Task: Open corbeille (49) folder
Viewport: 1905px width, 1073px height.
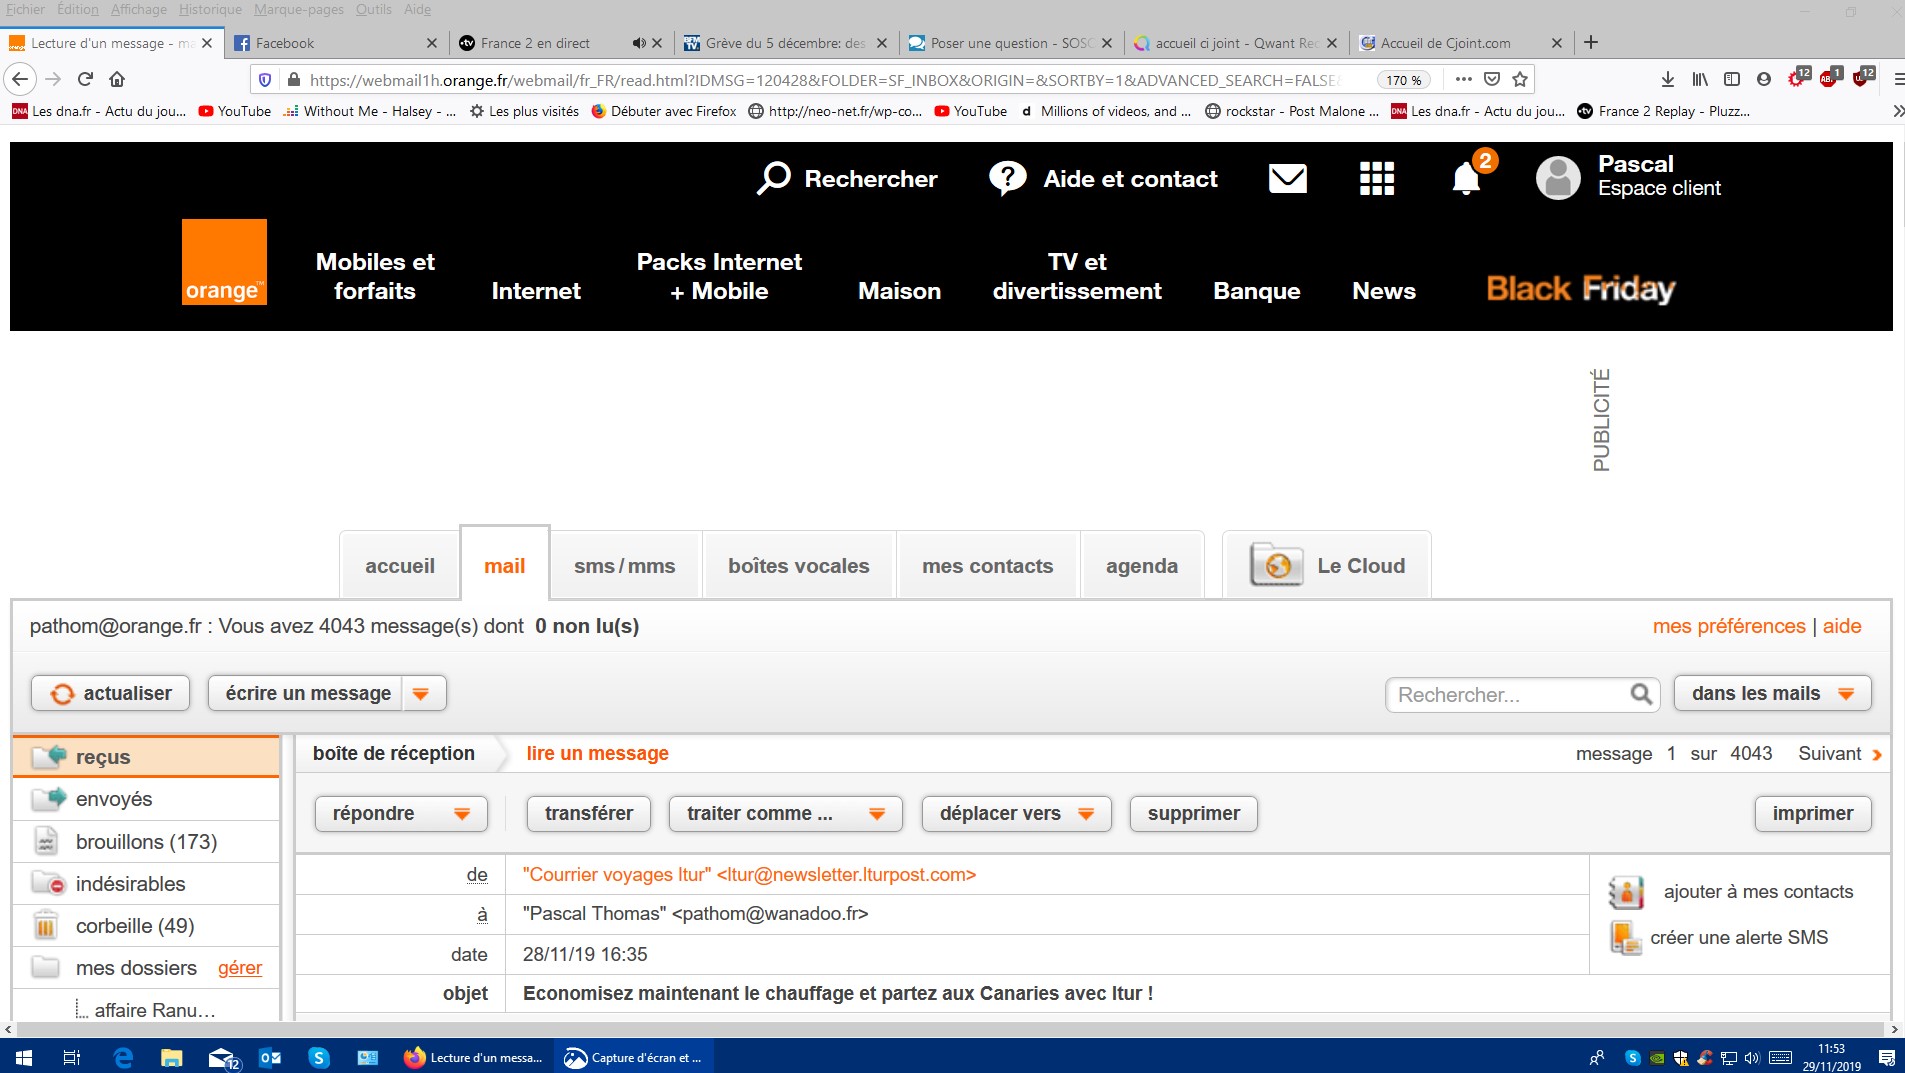Action: click(146, 926)
